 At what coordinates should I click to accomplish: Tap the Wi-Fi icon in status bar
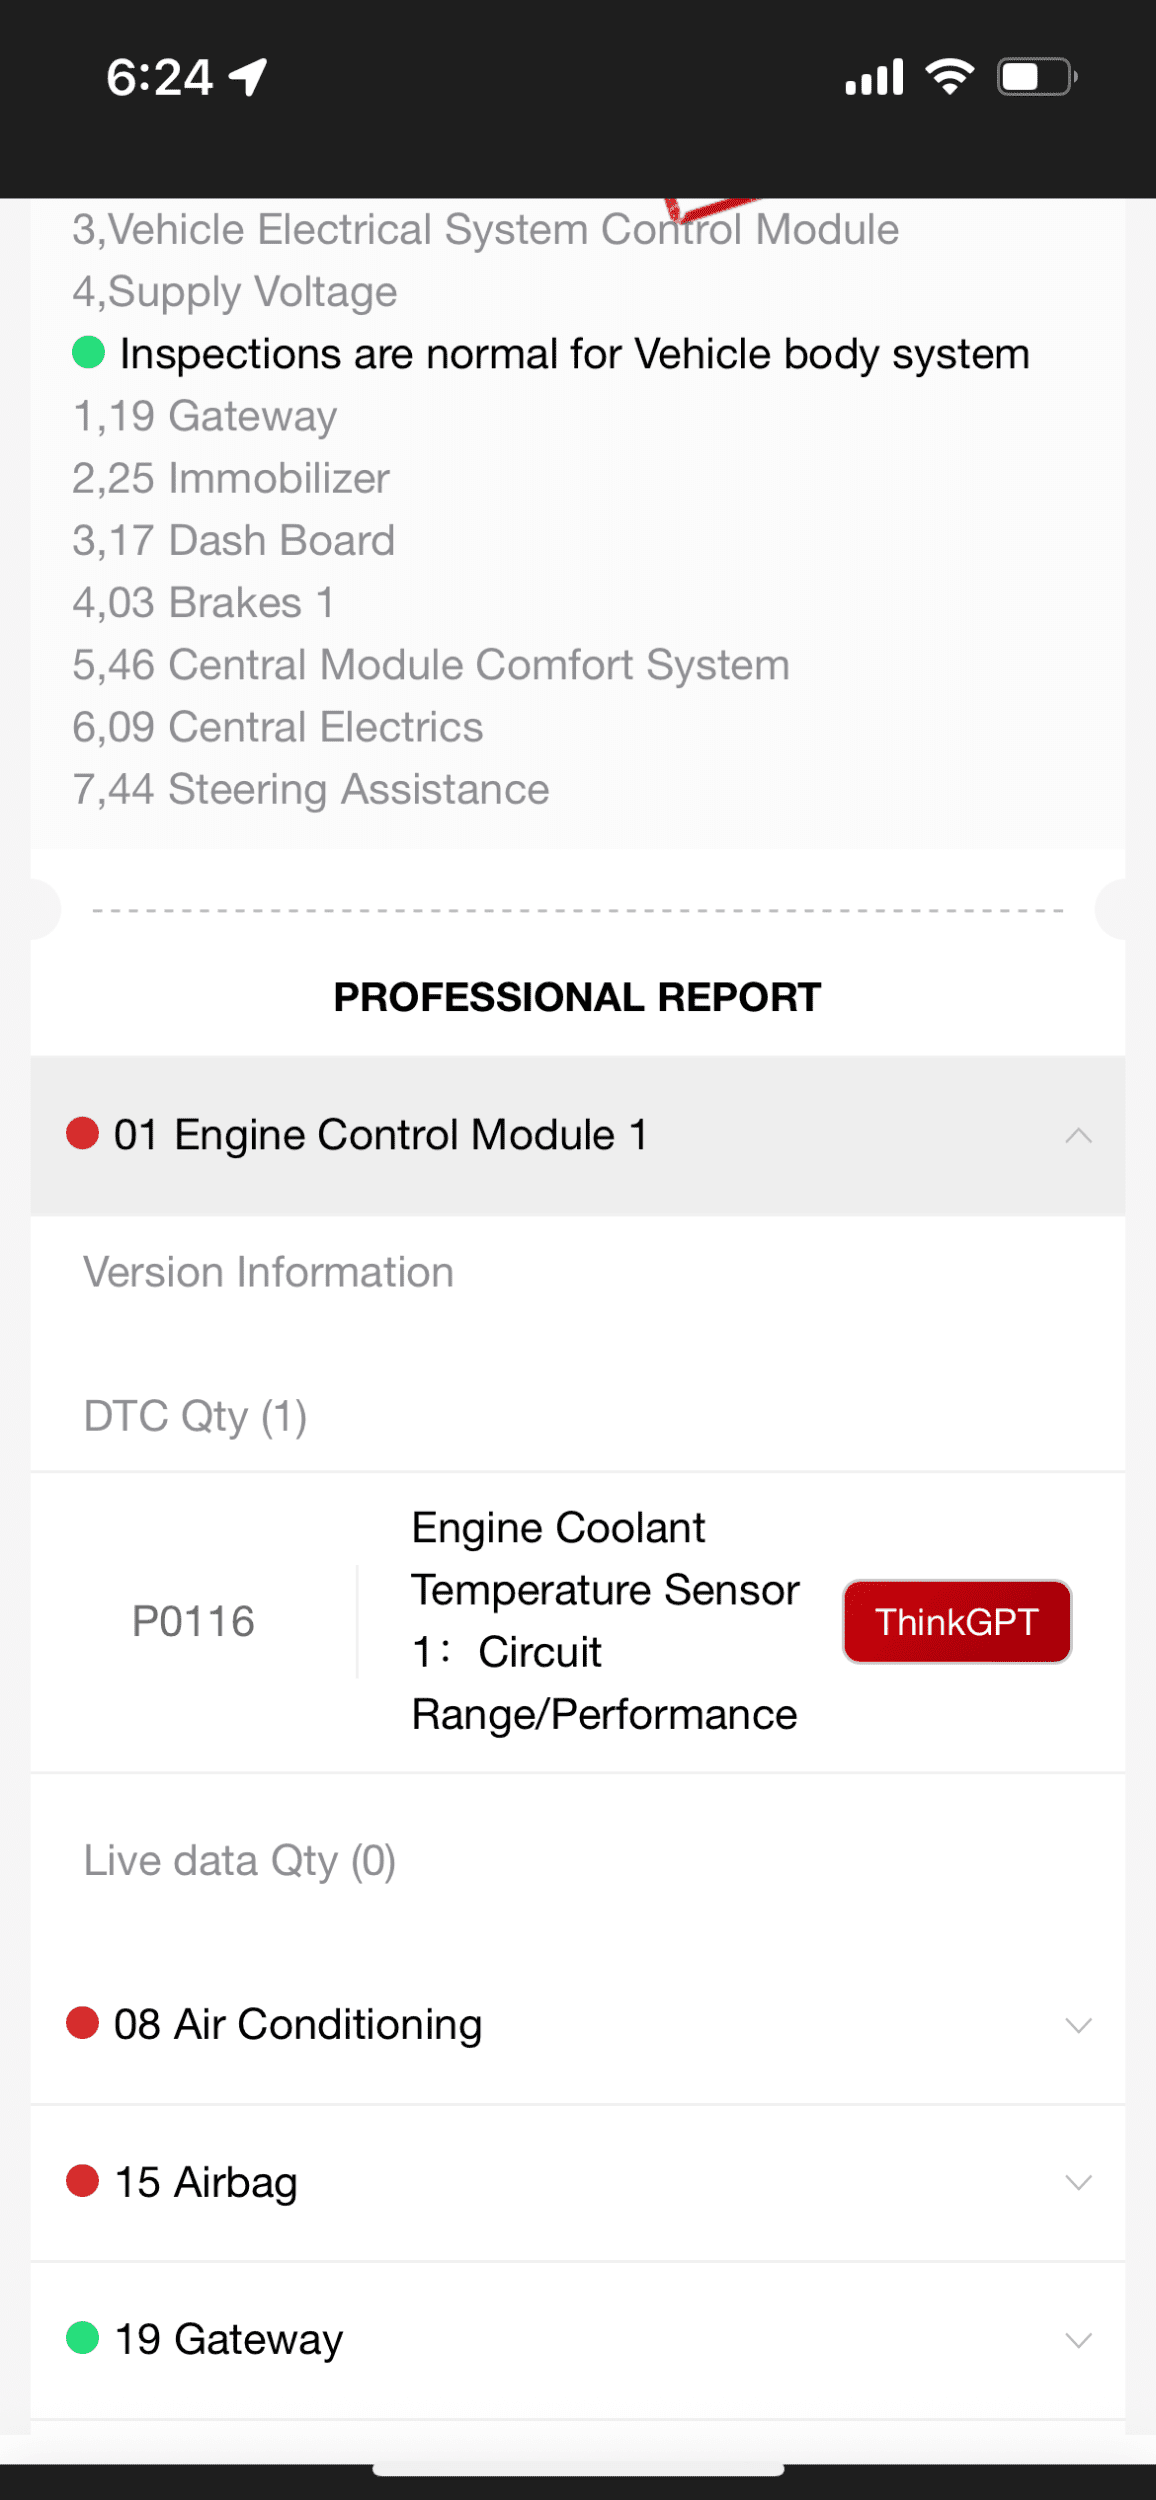[949, 76]
